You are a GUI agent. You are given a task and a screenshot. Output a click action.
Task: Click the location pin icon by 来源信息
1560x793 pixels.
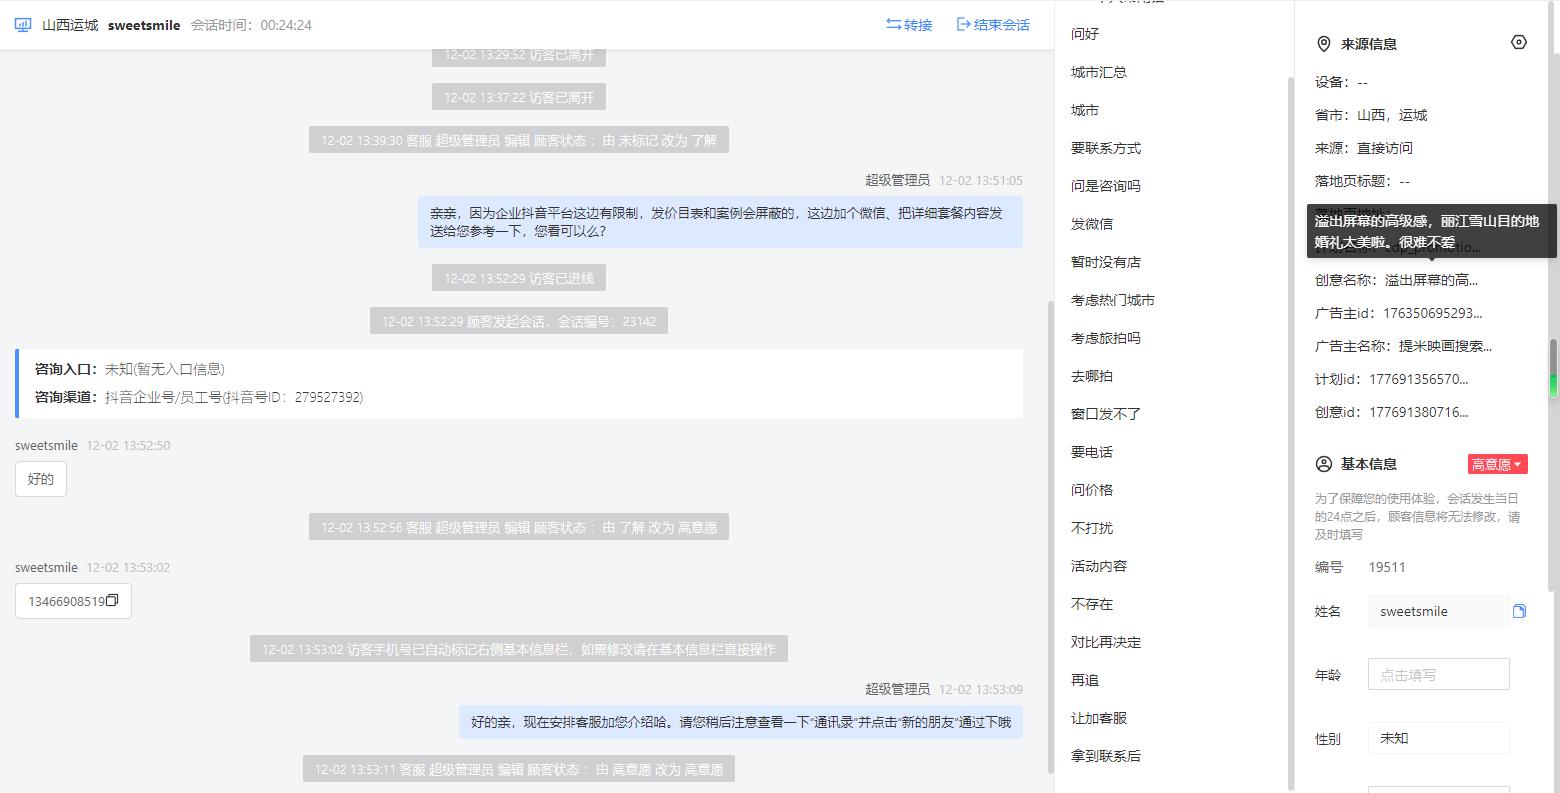(1324, 44)
